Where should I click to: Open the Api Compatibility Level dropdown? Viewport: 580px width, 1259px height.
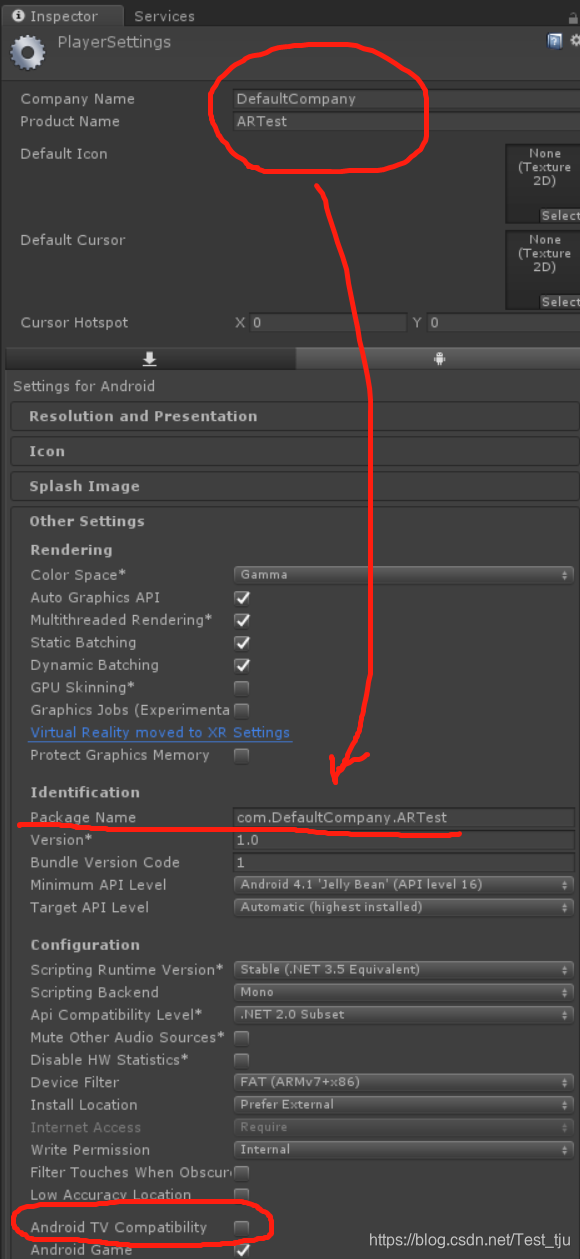(x=404, y=1014)
